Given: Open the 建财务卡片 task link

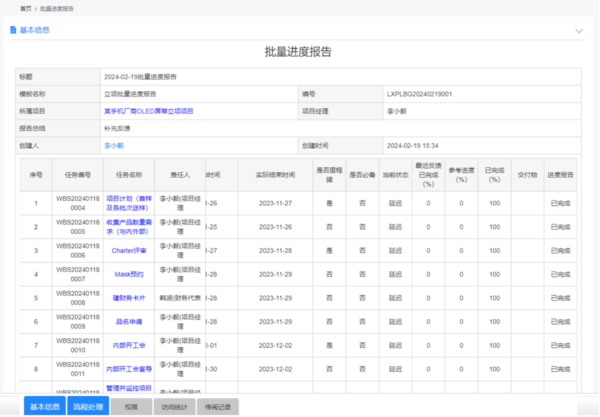Looking at the screenshot, I should [x=128, y=298].
